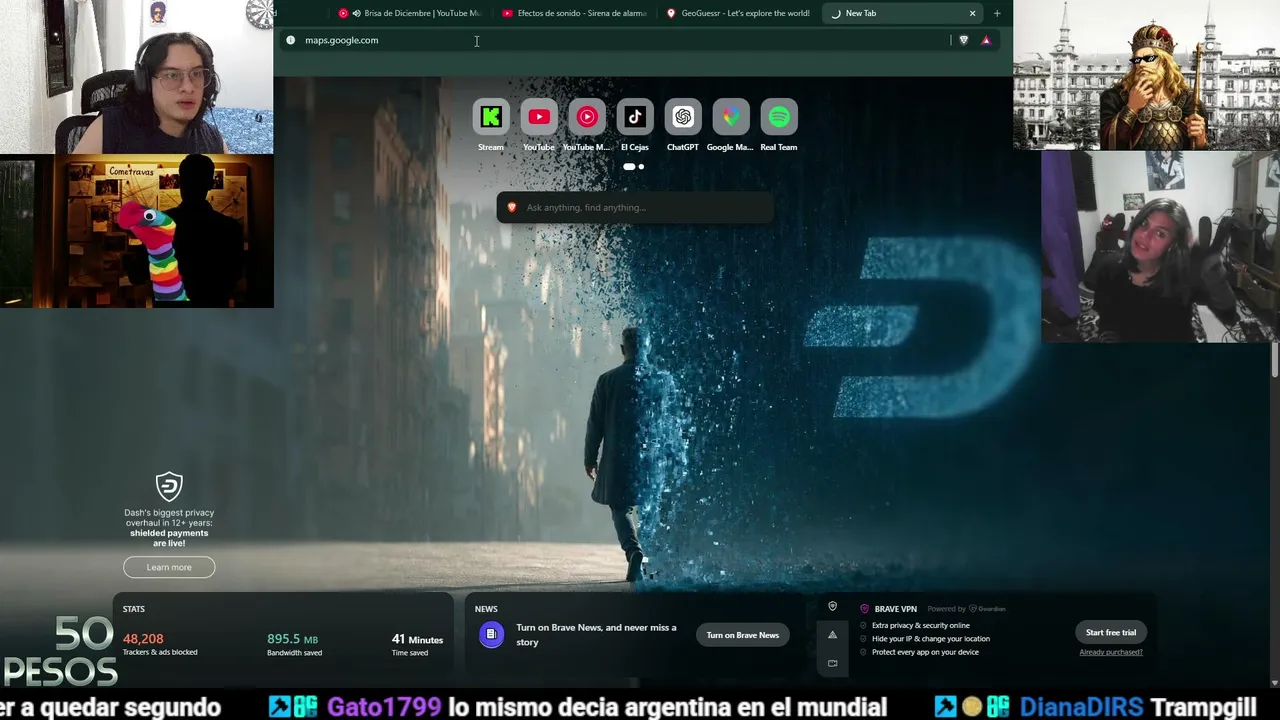1280x720 pixels.
Task: Select the first shortcuts page dot
Action: (x=629, y=167)
